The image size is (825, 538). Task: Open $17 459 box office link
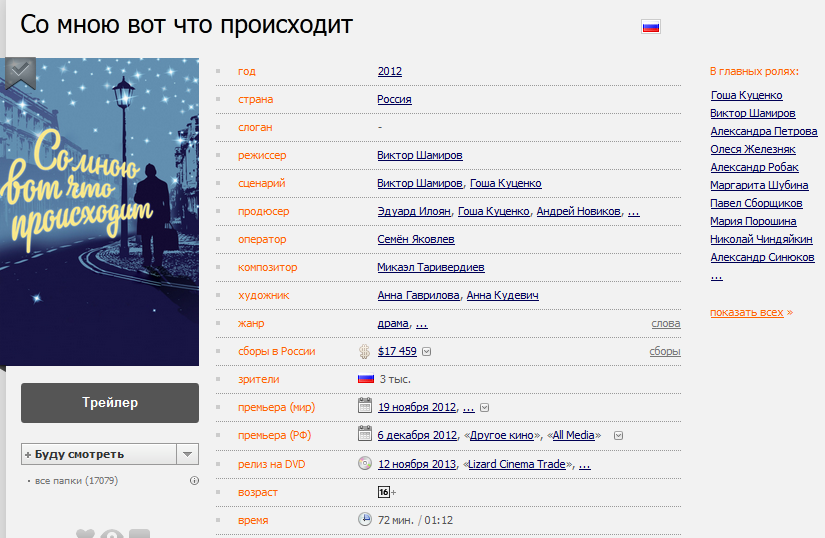pos(397,351)
